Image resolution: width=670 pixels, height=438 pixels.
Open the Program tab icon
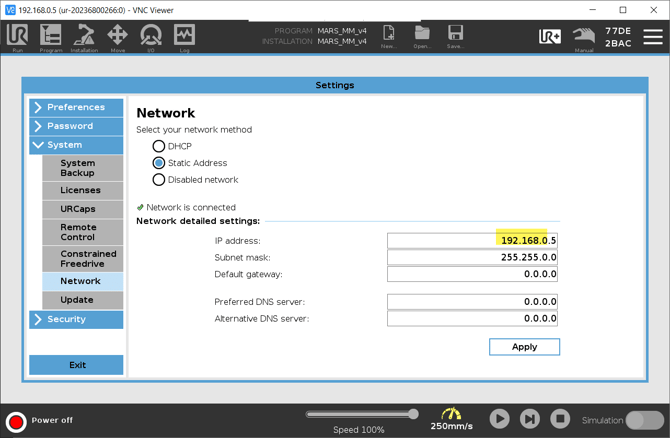50,36
